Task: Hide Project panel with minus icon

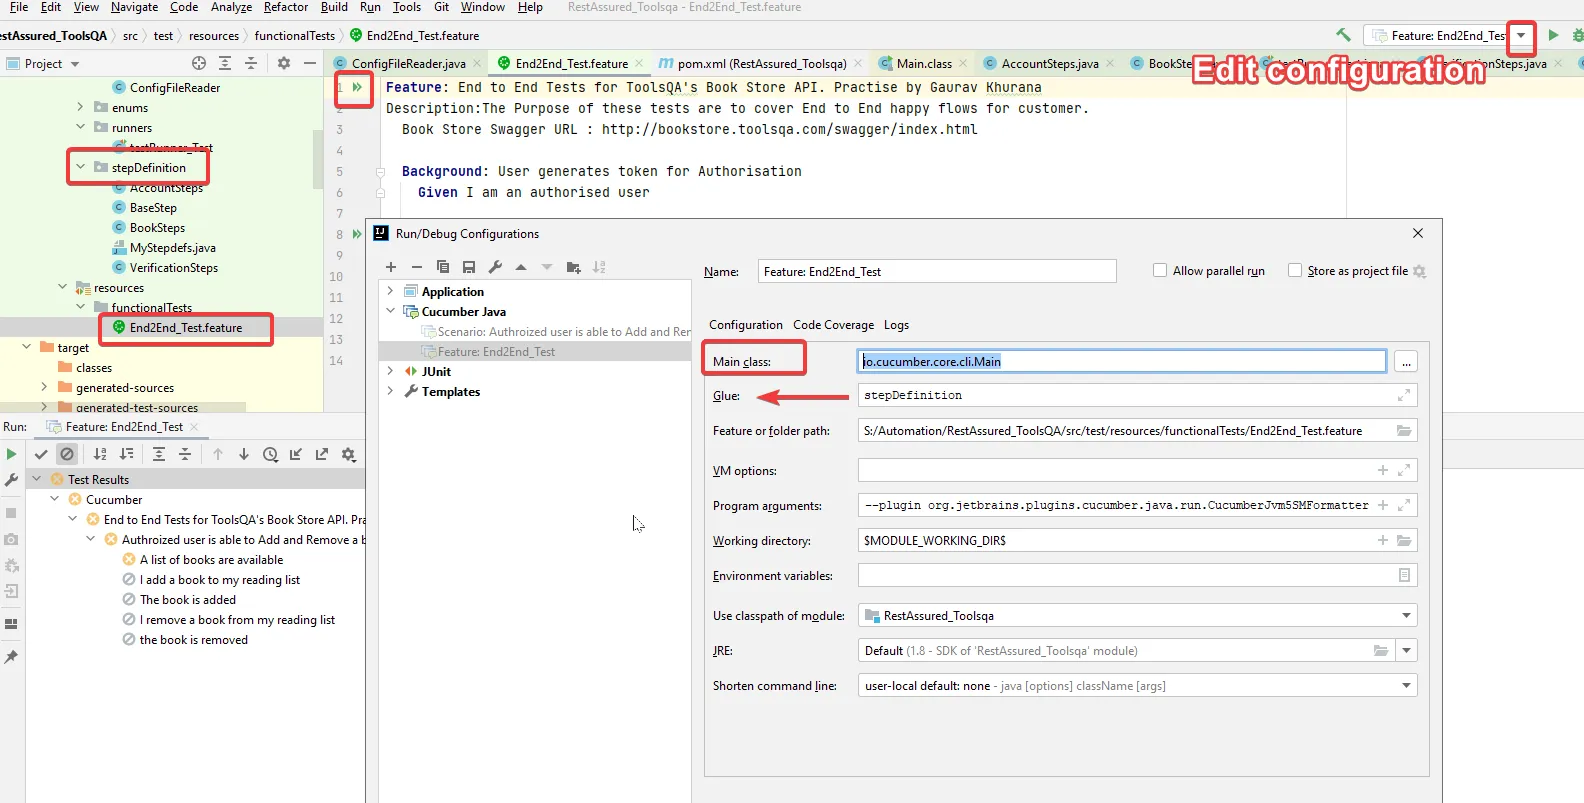Action: click(310, 63)
